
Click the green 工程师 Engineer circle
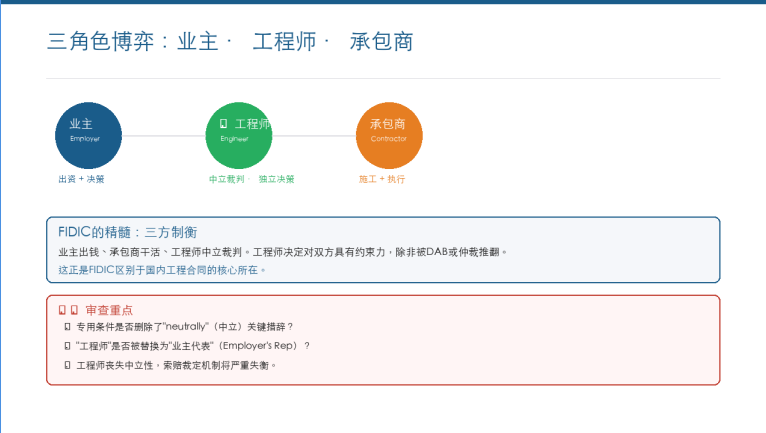(x=239, y=135)
